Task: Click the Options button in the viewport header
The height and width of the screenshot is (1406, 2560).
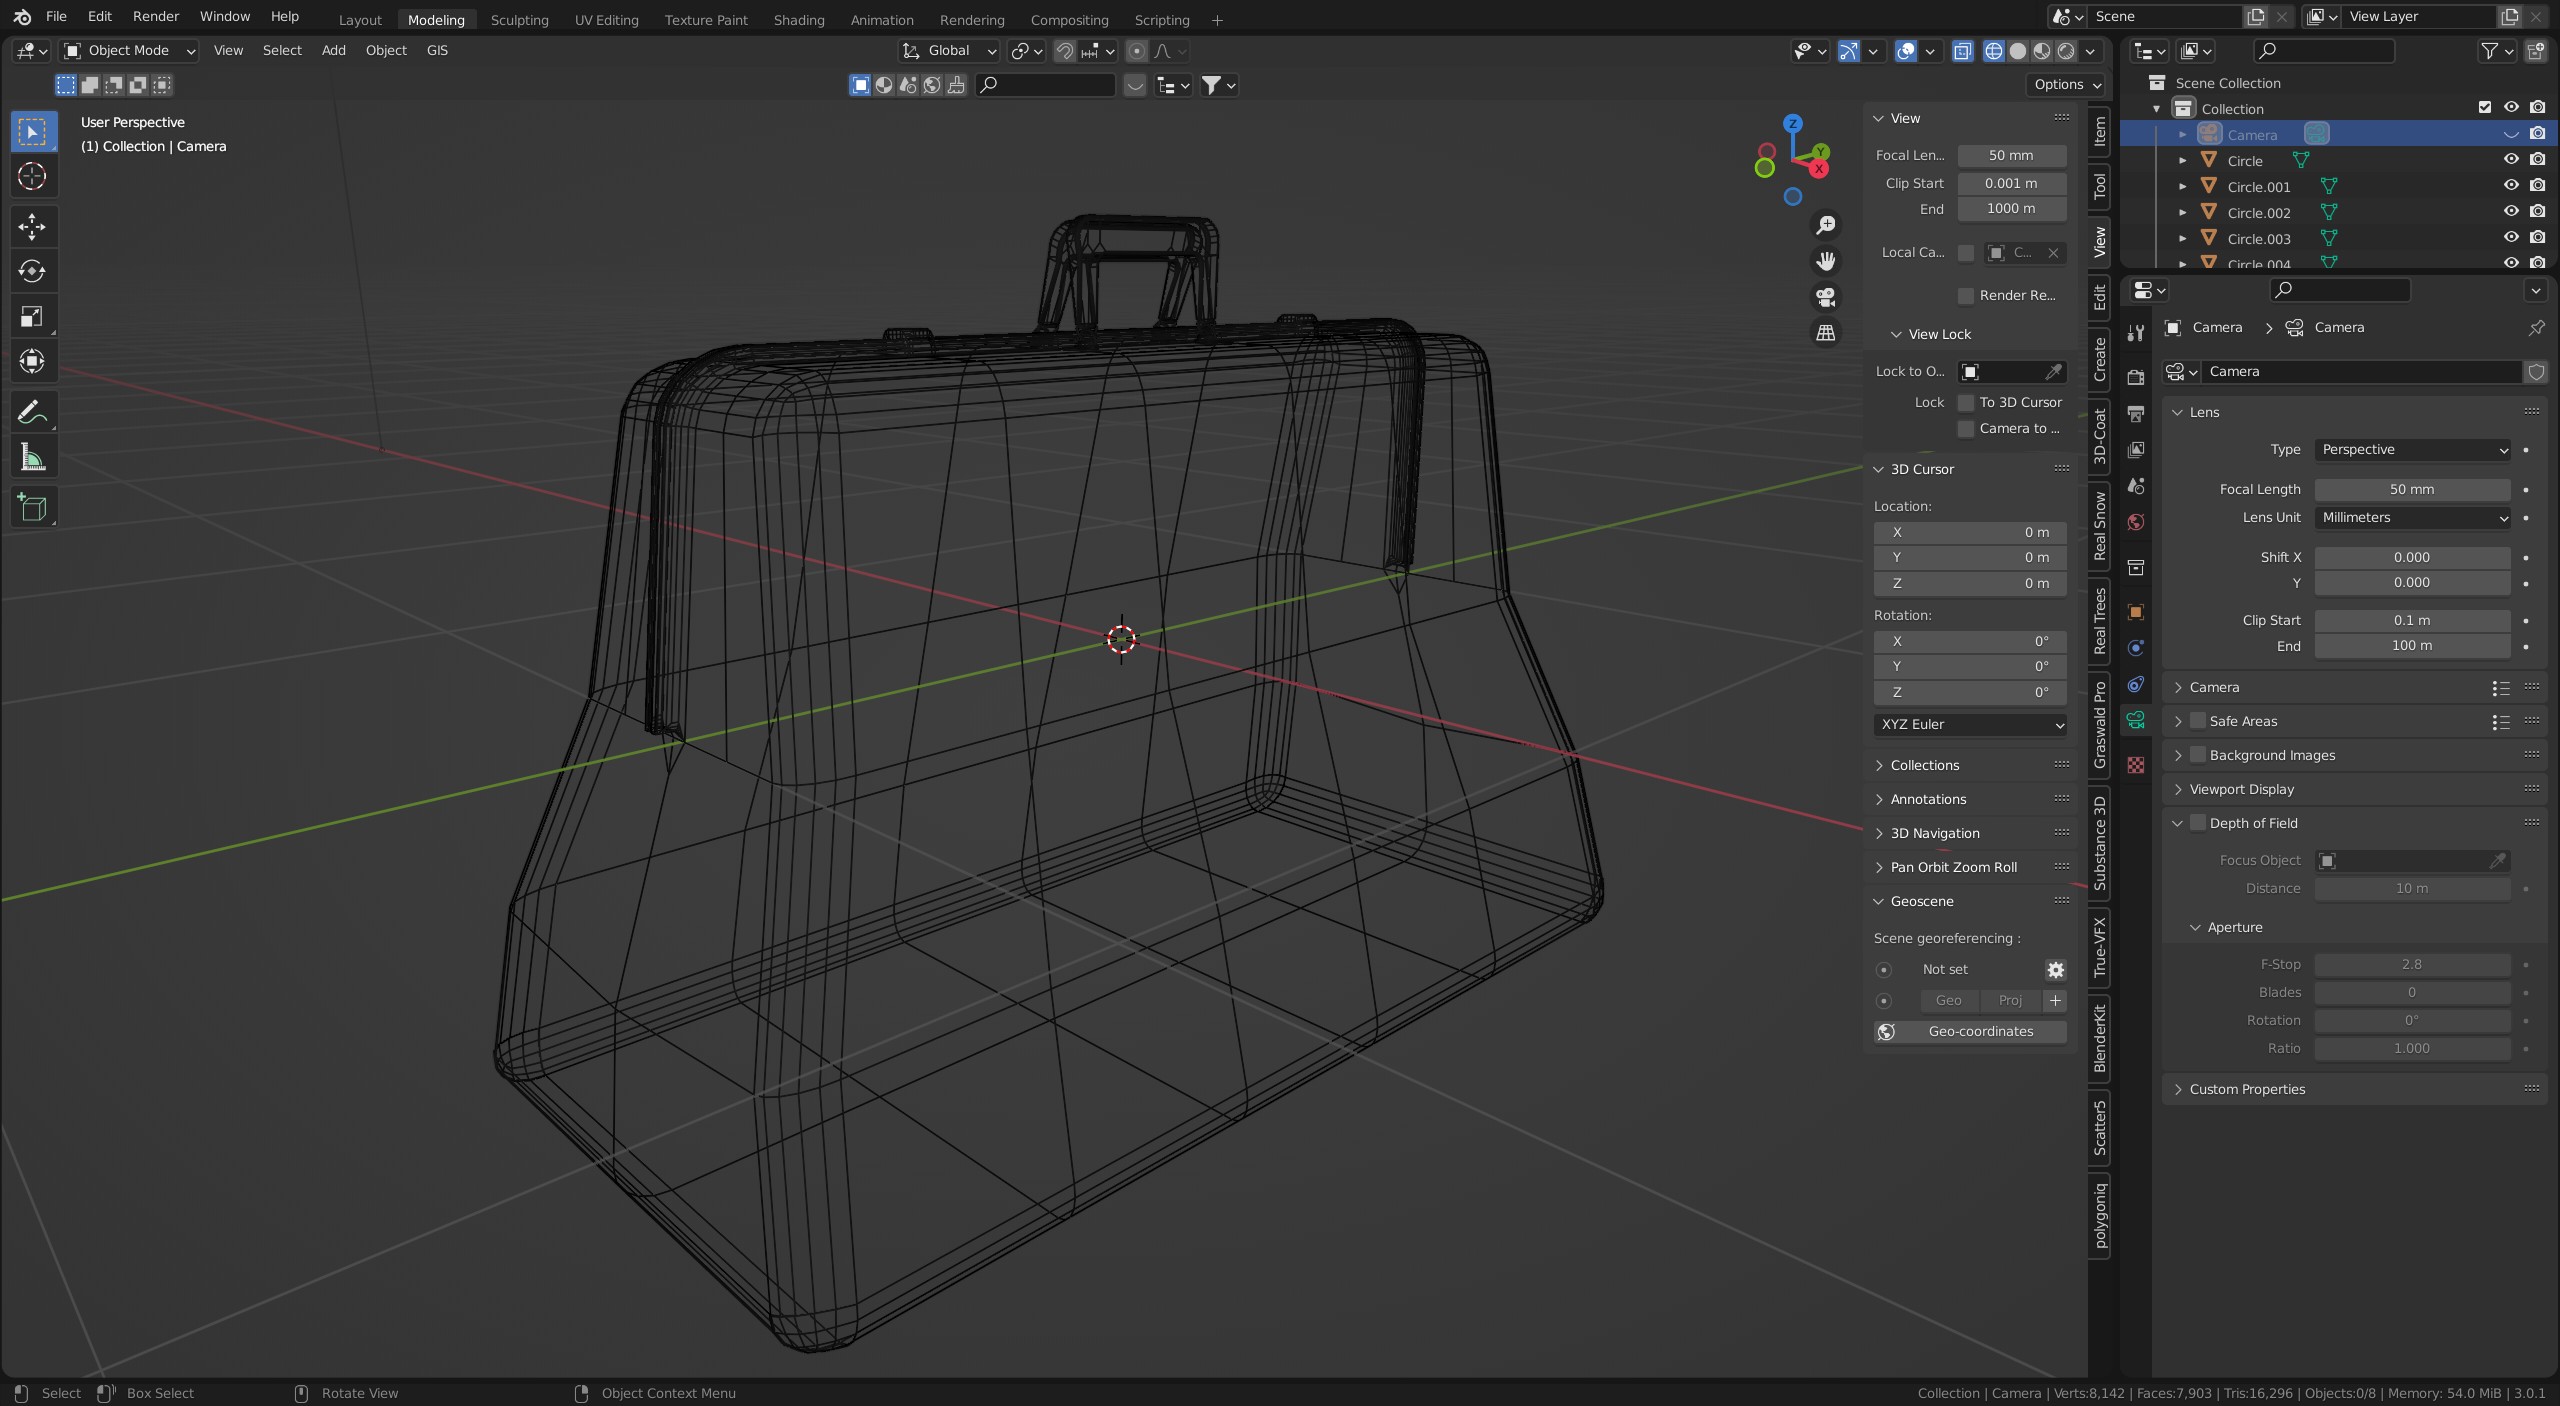Action: click(2065, 85)
